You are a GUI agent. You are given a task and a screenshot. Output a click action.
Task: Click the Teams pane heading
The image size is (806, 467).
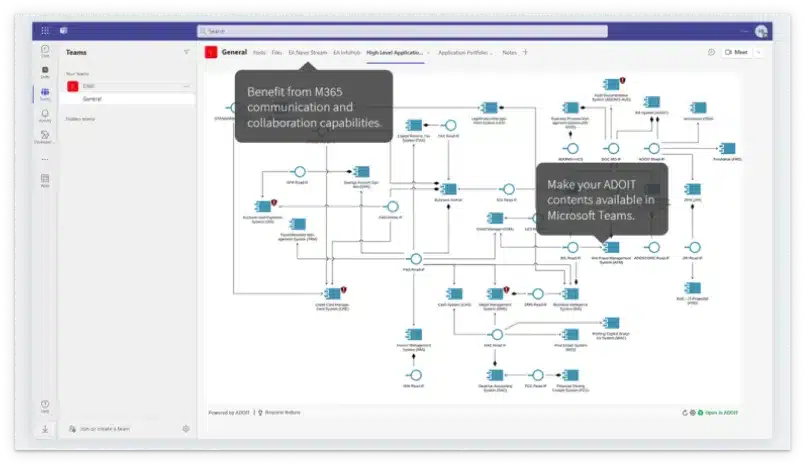coord(76,52)
